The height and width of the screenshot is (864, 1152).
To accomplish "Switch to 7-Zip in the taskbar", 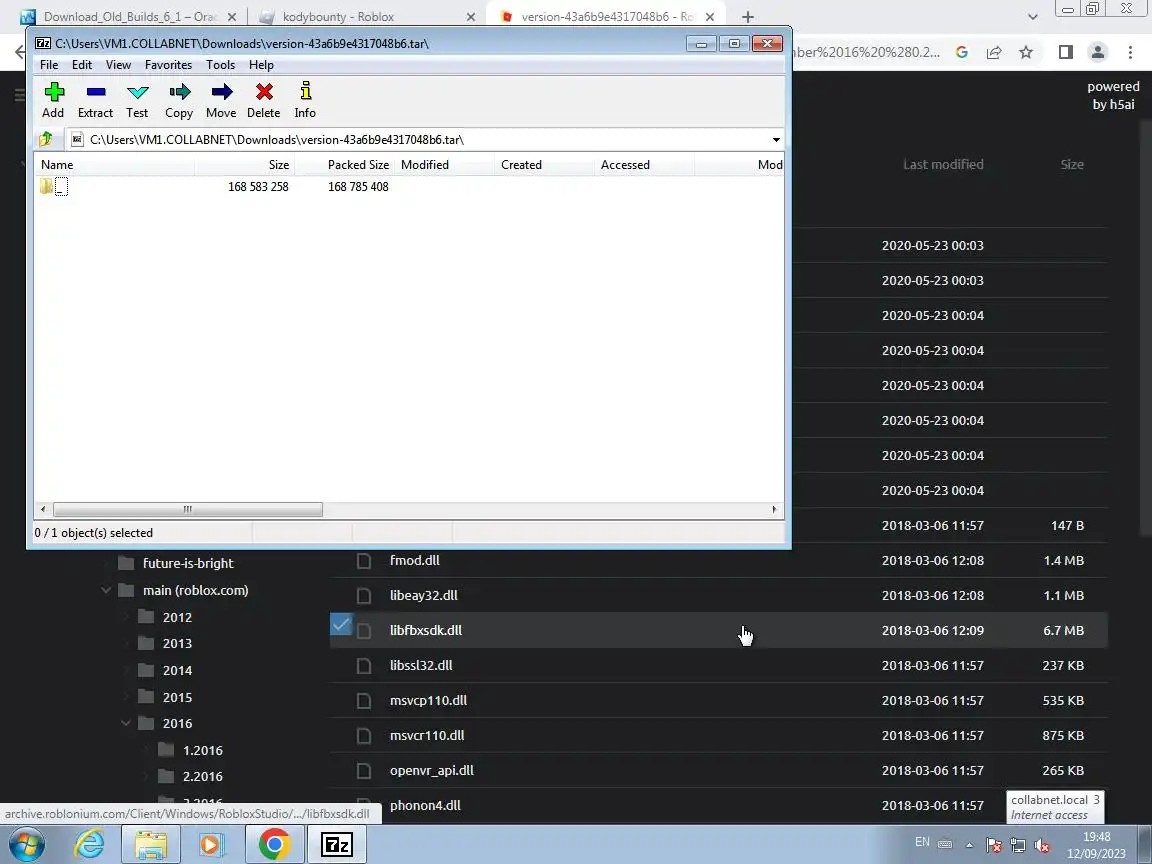I will point(336,844).
